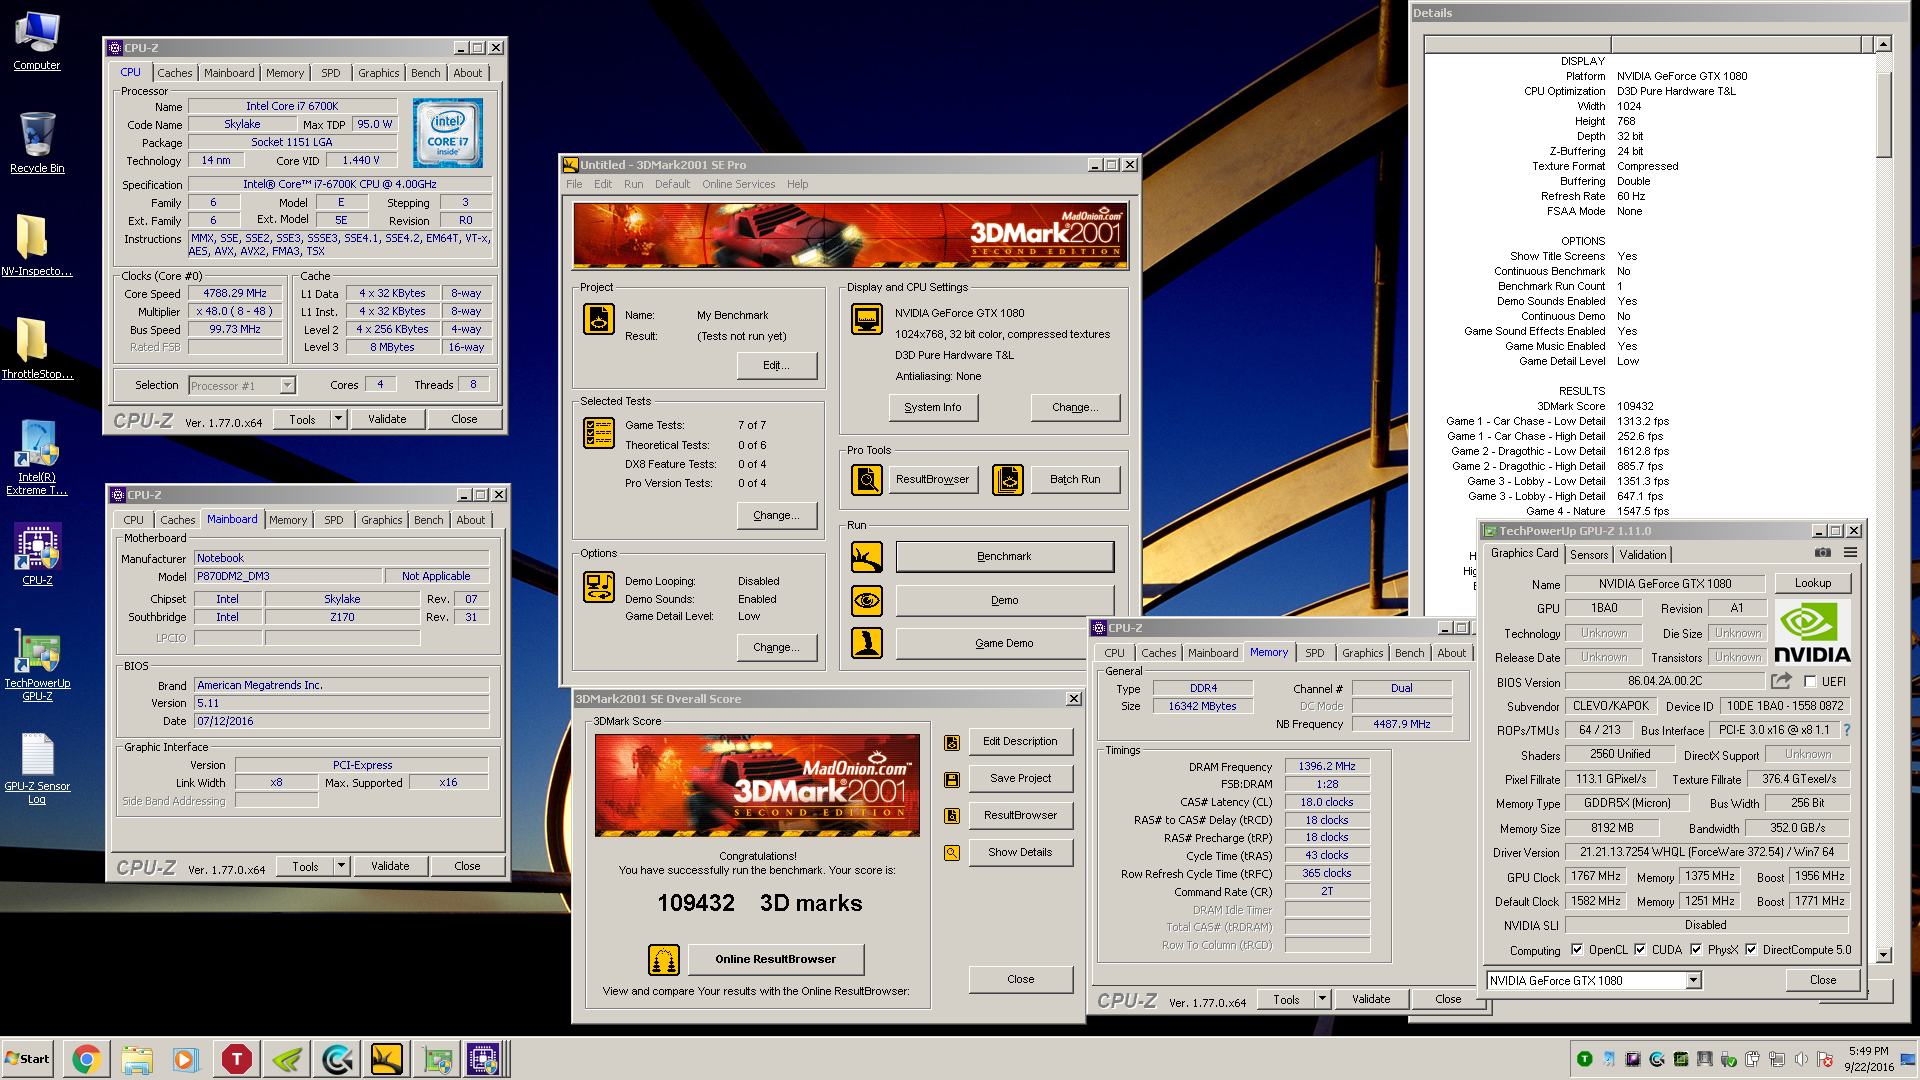
Task: Open the 3DMark2001 taskbar icon
Action: point(387,1059)
